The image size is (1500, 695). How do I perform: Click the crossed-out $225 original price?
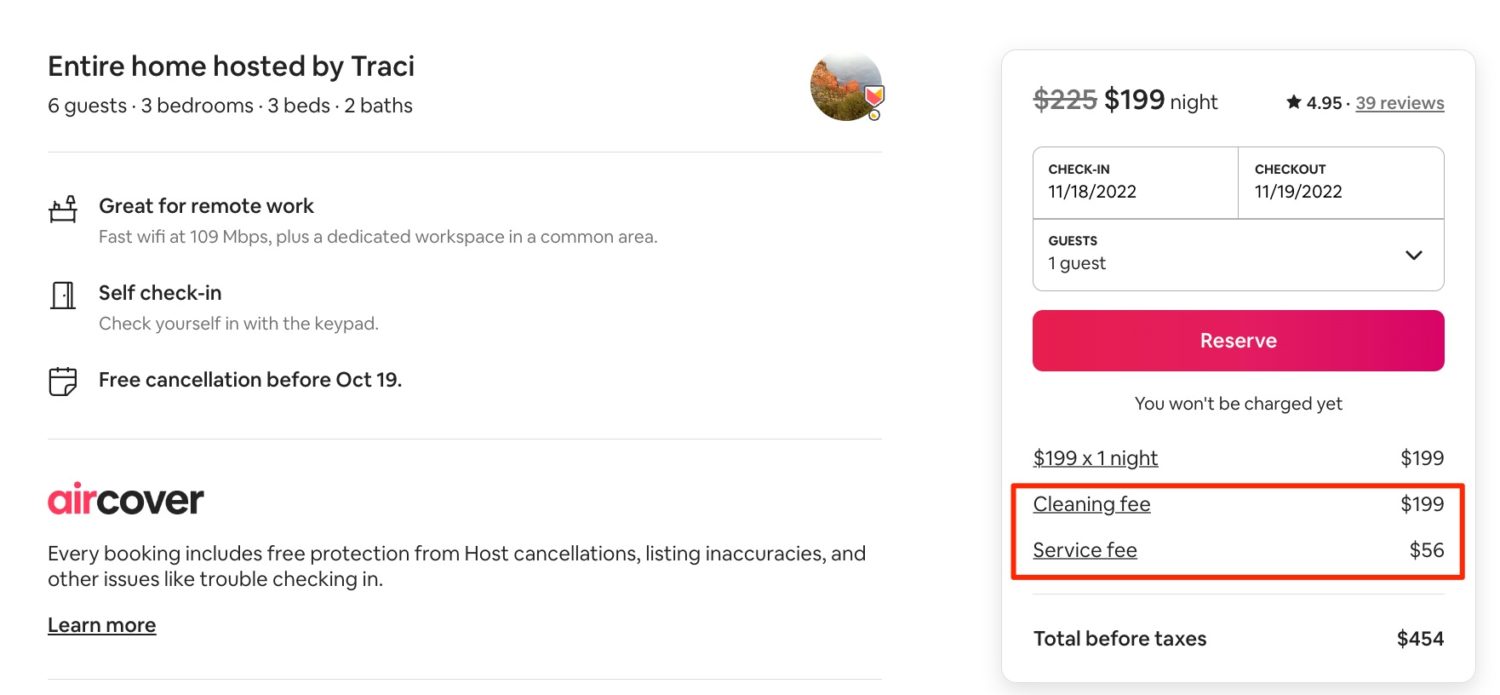(x=1063, y=100)
